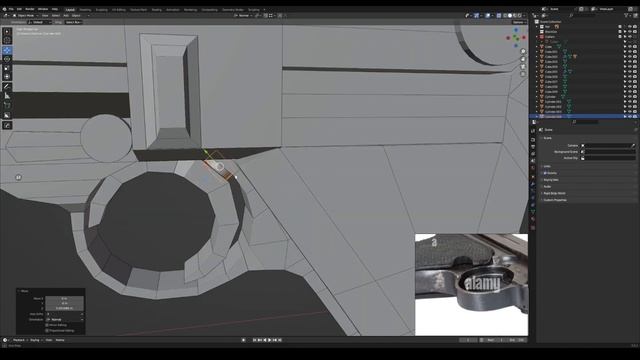
Task: Click the viewport pan hand icon
Action: (x=523, y=59)
